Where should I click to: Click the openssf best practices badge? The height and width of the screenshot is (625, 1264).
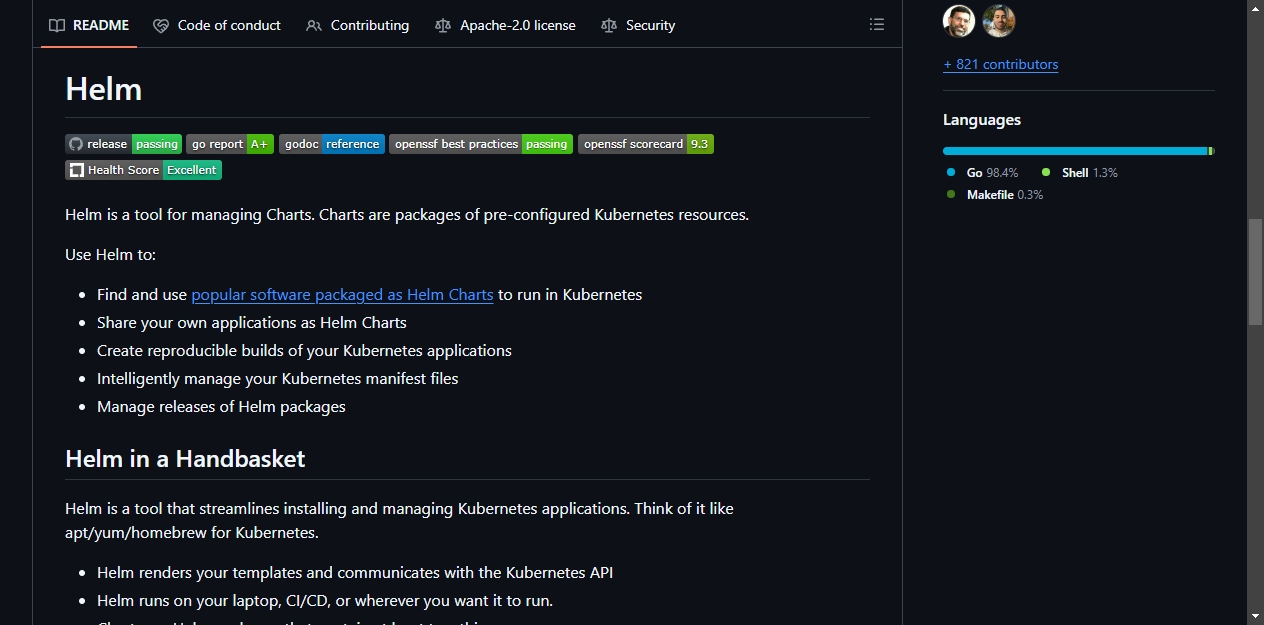coord(481,144)
